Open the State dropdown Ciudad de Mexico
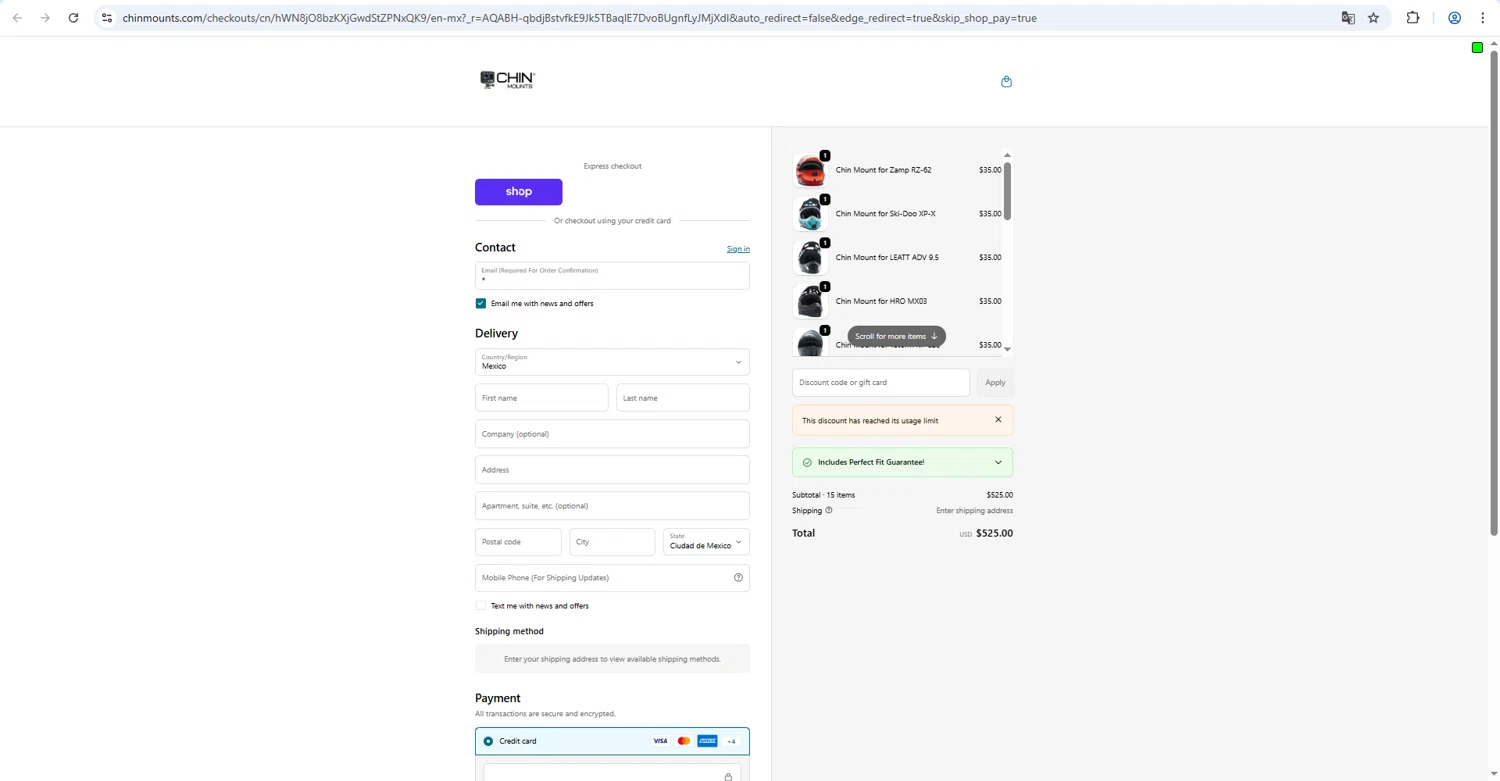This screenshot has width=1500, height=781. pyautogui.click(x=706, y=542)
